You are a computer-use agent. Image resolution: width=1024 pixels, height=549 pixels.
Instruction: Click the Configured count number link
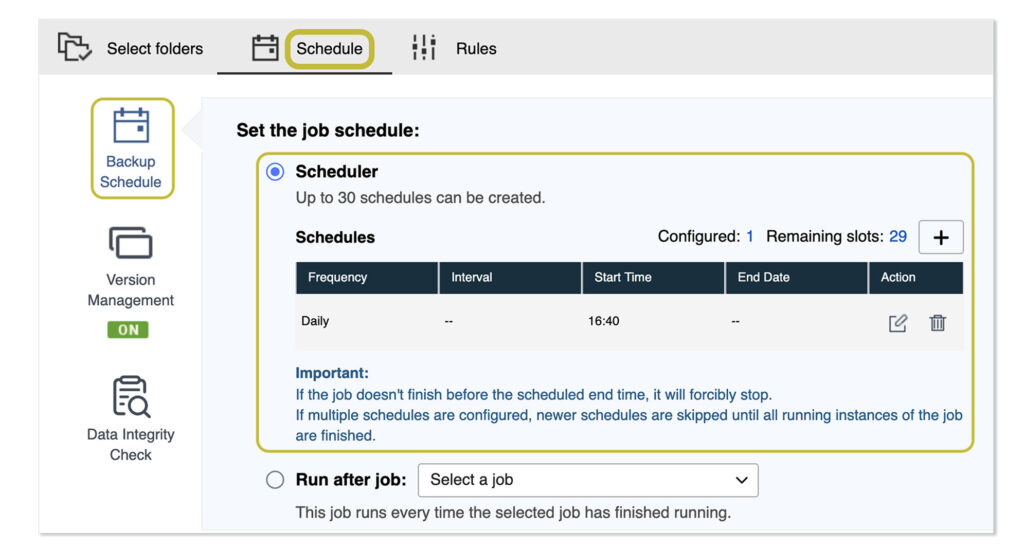[x=750, y=237]
